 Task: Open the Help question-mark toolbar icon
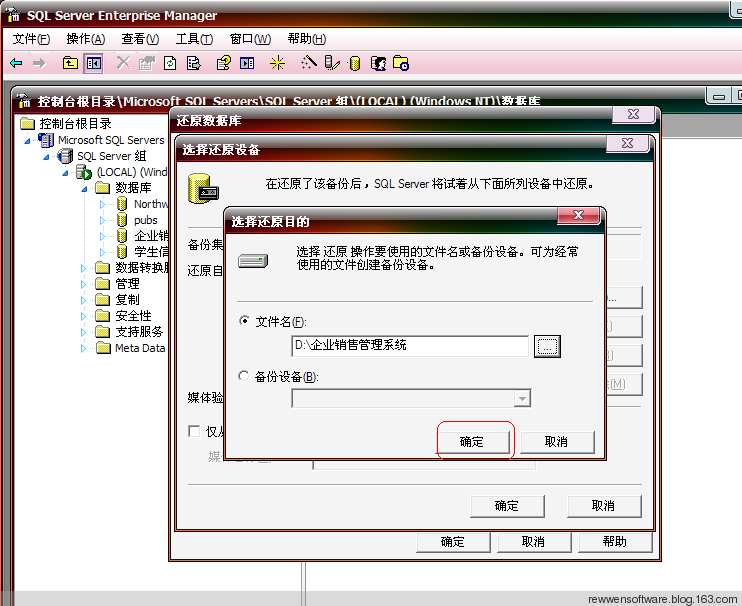tap(223, 63)
